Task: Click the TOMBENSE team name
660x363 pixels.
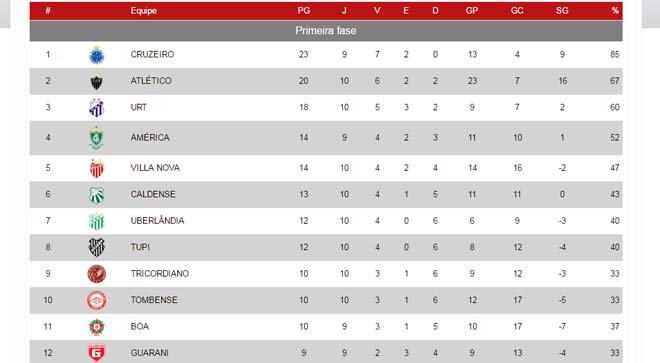Action: point(154,300)
